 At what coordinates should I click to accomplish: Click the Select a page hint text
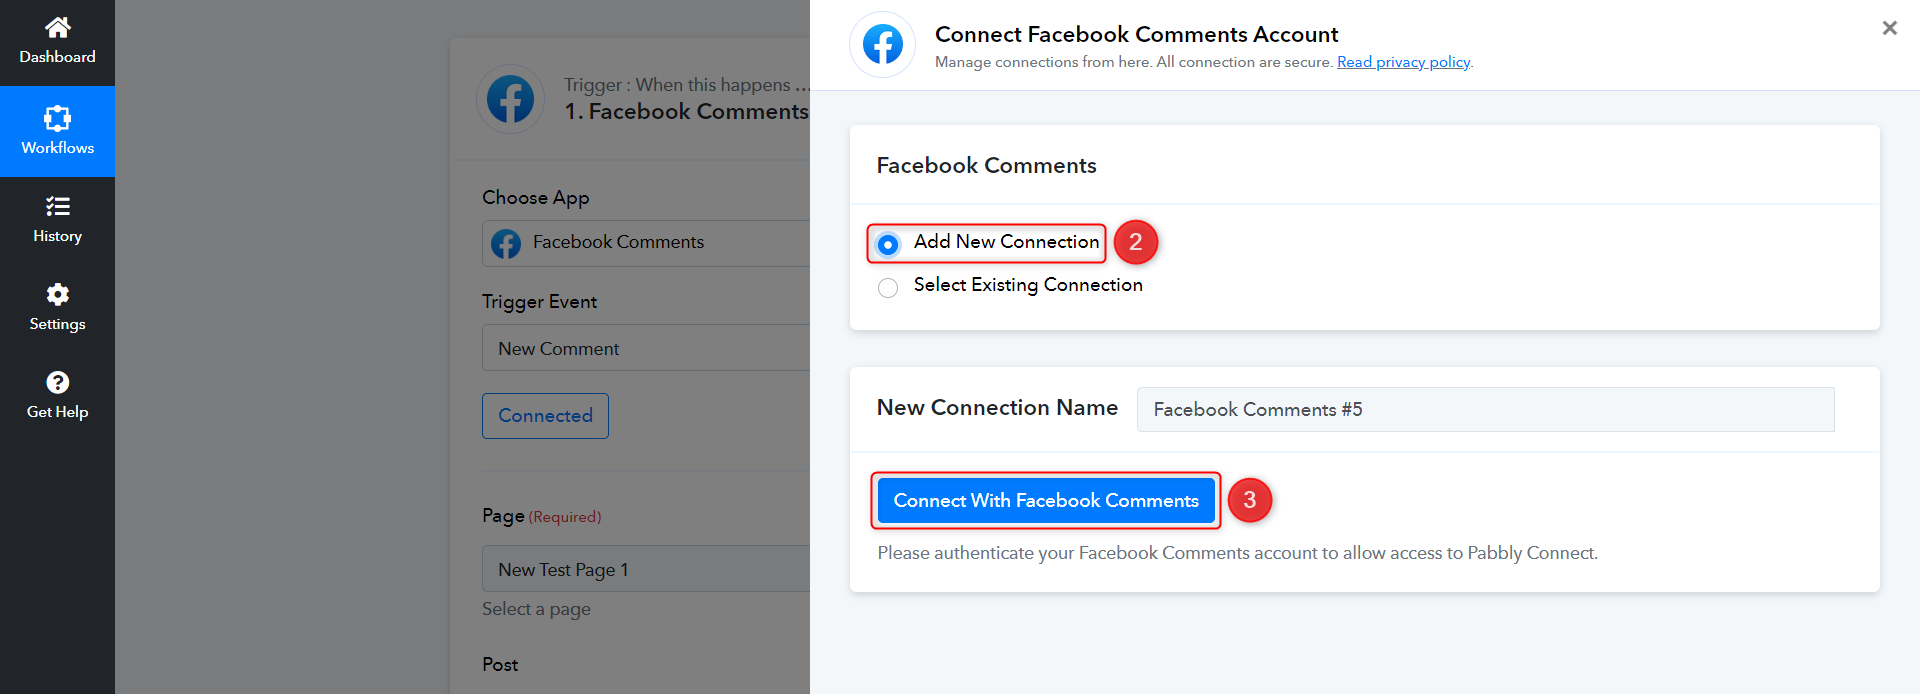(536, 609)
